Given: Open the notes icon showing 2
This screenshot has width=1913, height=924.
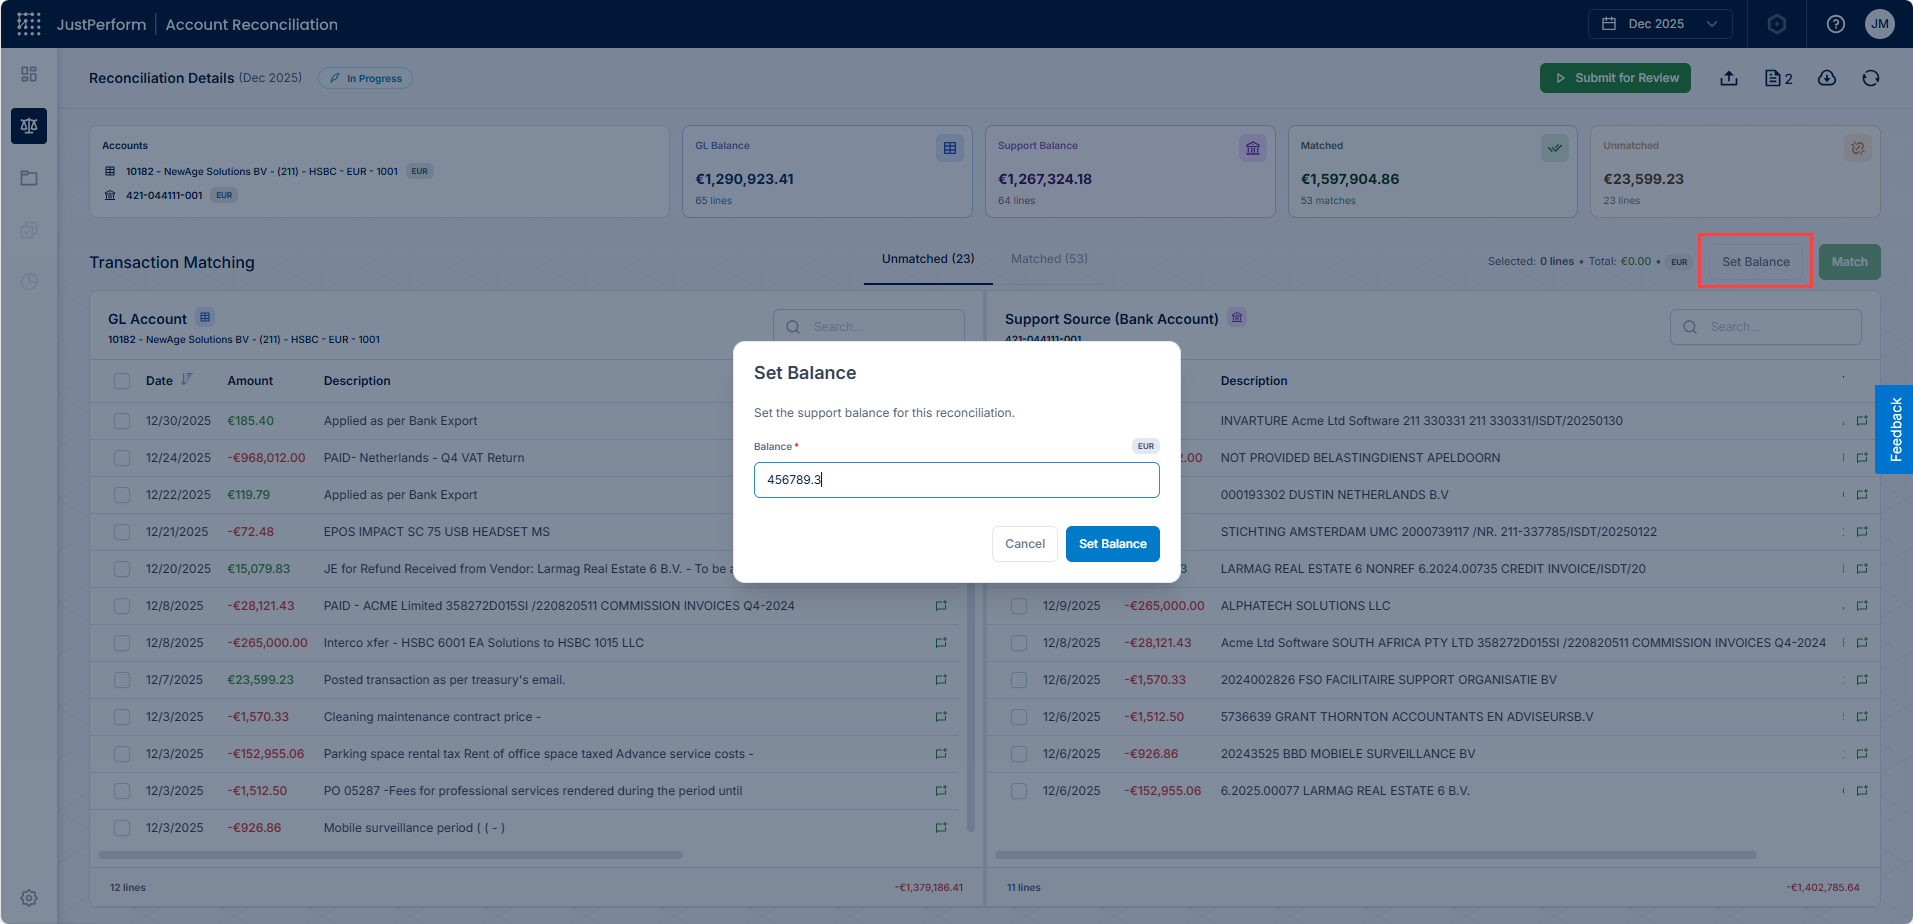Looking at the screenshot, I should [x=1778, y=78].
